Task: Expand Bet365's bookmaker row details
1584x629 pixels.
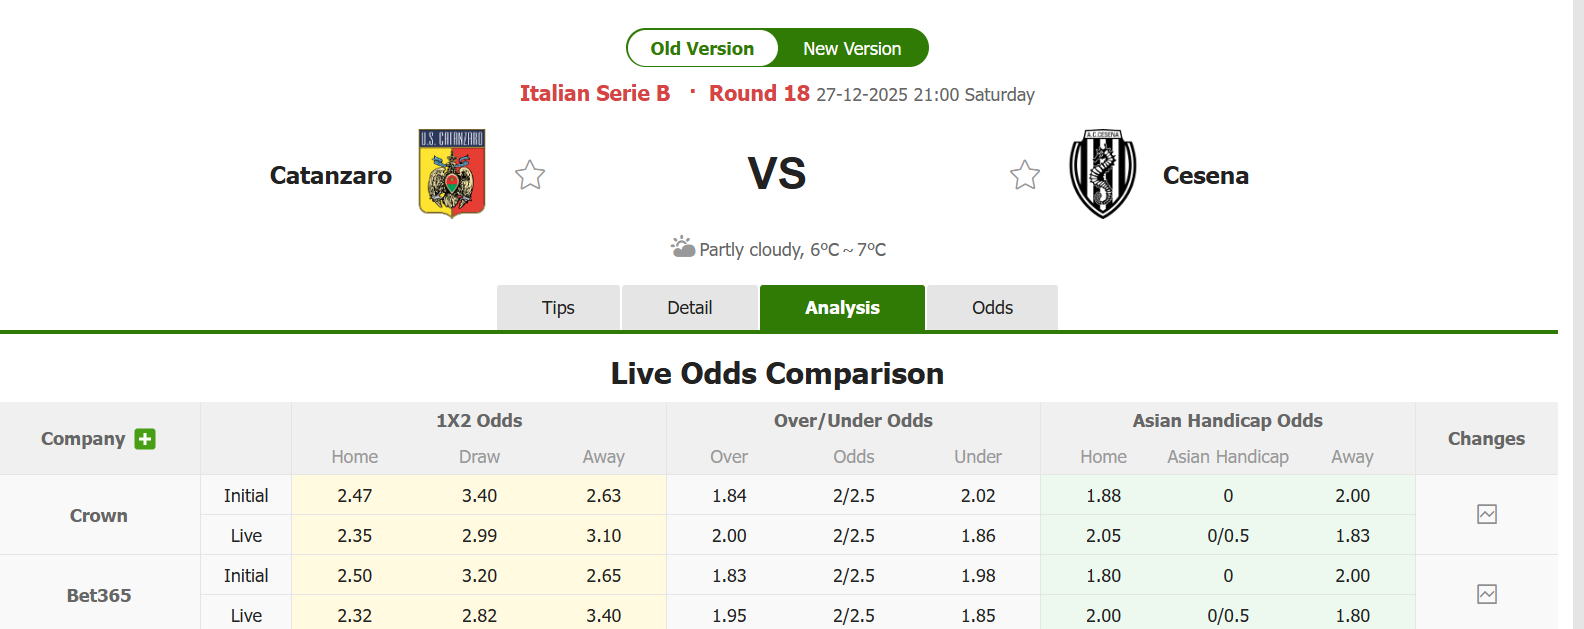Action: pyautogui.click(x=98, y=595)
